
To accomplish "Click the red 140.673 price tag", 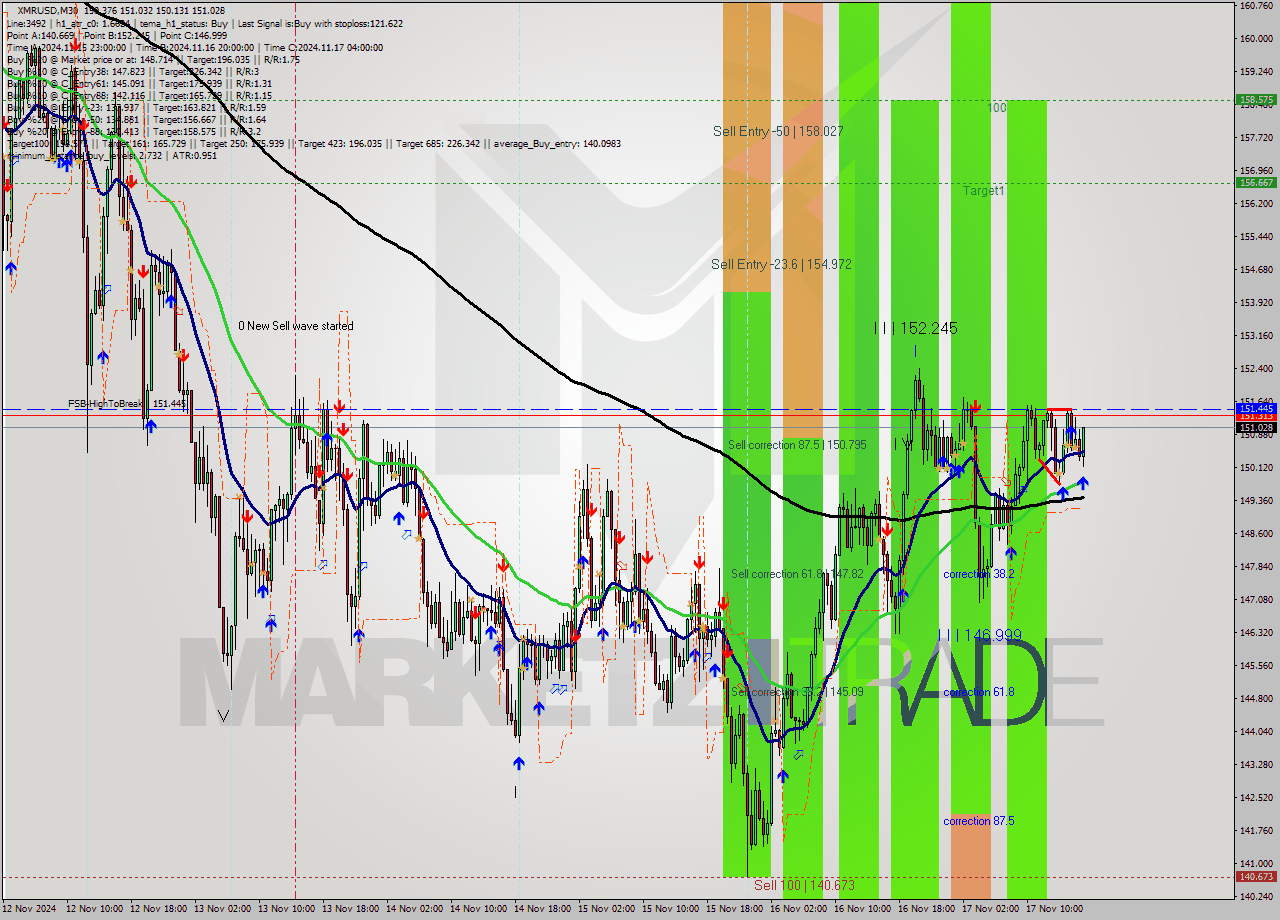I will [x=1256, y=877].
